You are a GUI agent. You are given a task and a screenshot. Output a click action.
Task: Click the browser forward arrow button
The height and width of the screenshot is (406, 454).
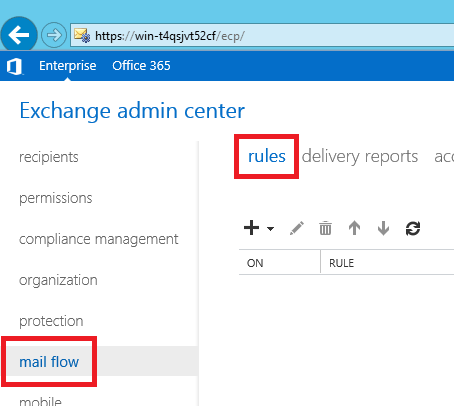[x=54, y=35]
